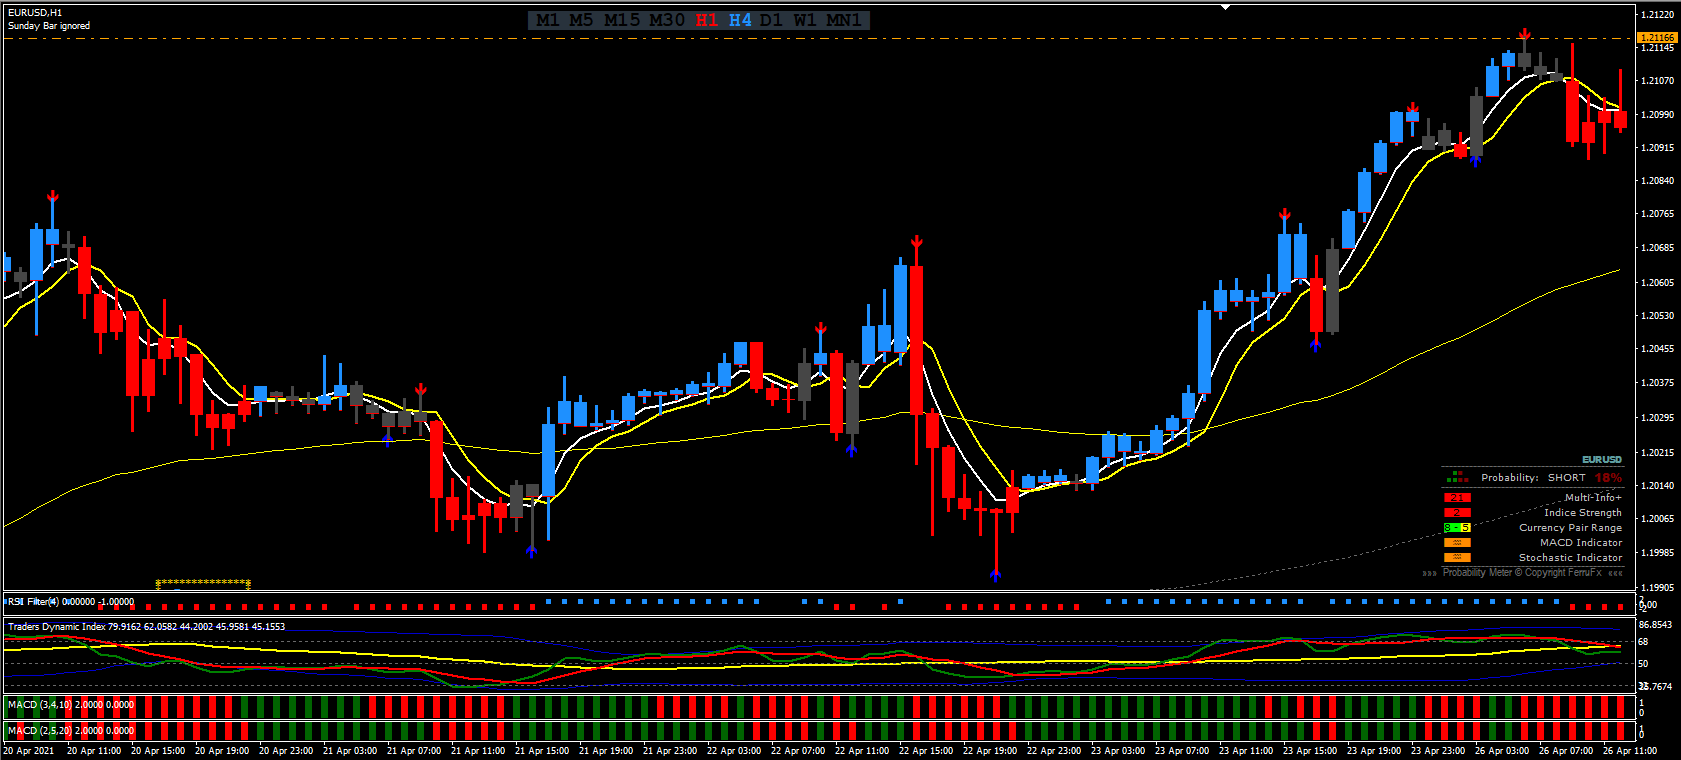1681x760 pixels.
Task: Click the orange Stochastic Indicator status box
Action: pos(1457,557)
